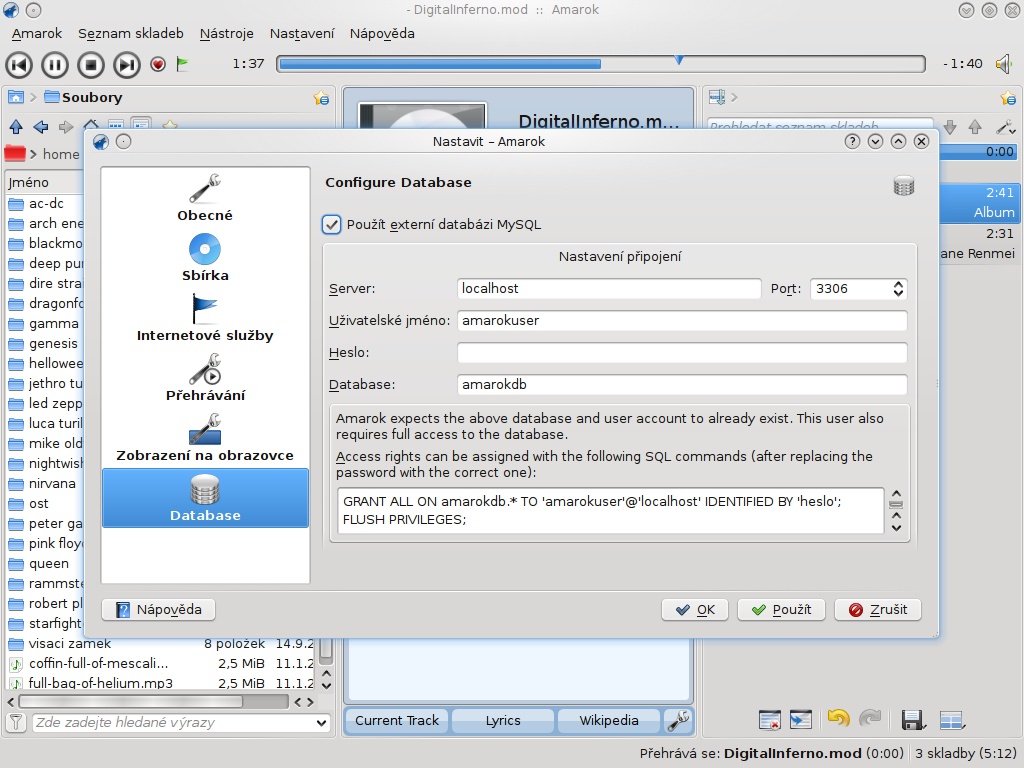Redo the playlist change
The image size is (1024, 768).
pos(870,719)
